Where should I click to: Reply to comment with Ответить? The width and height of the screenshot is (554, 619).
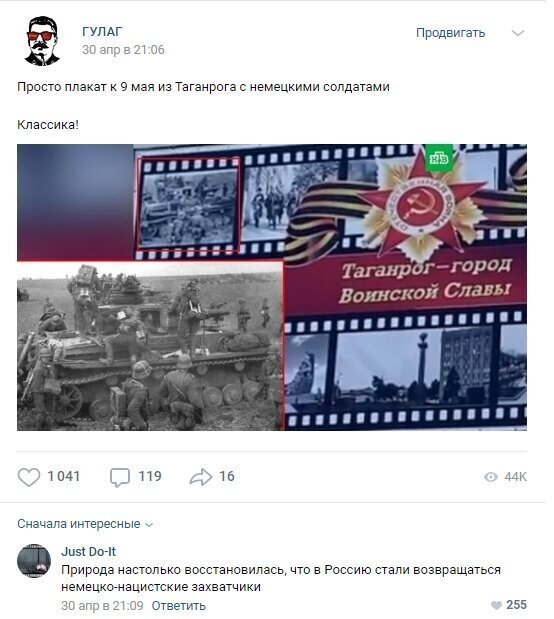(x=178, y=605)
